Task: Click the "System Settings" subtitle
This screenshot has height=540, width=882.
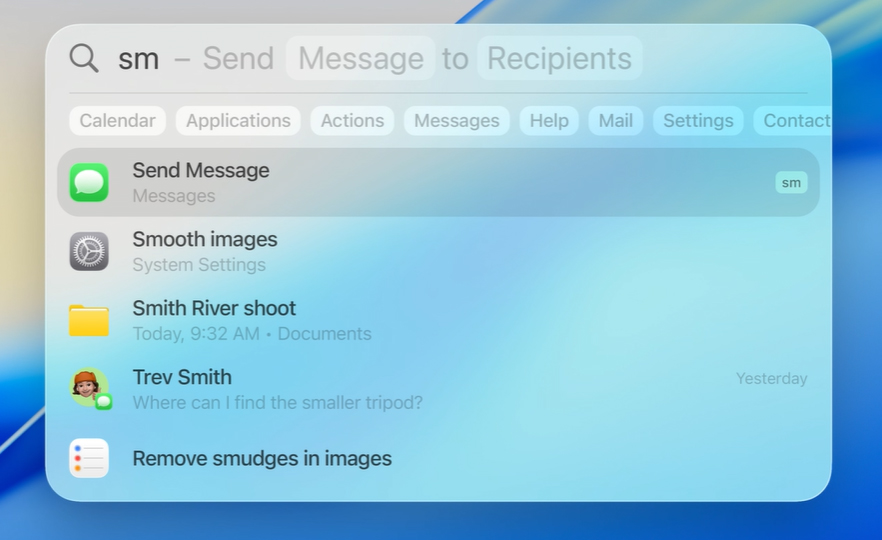Action: [199, 264]
